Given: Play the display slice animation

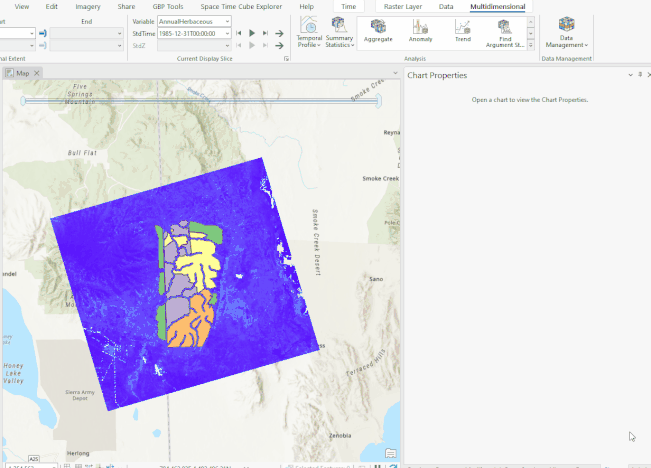Looking at the screenshot, I should point(252,33).
